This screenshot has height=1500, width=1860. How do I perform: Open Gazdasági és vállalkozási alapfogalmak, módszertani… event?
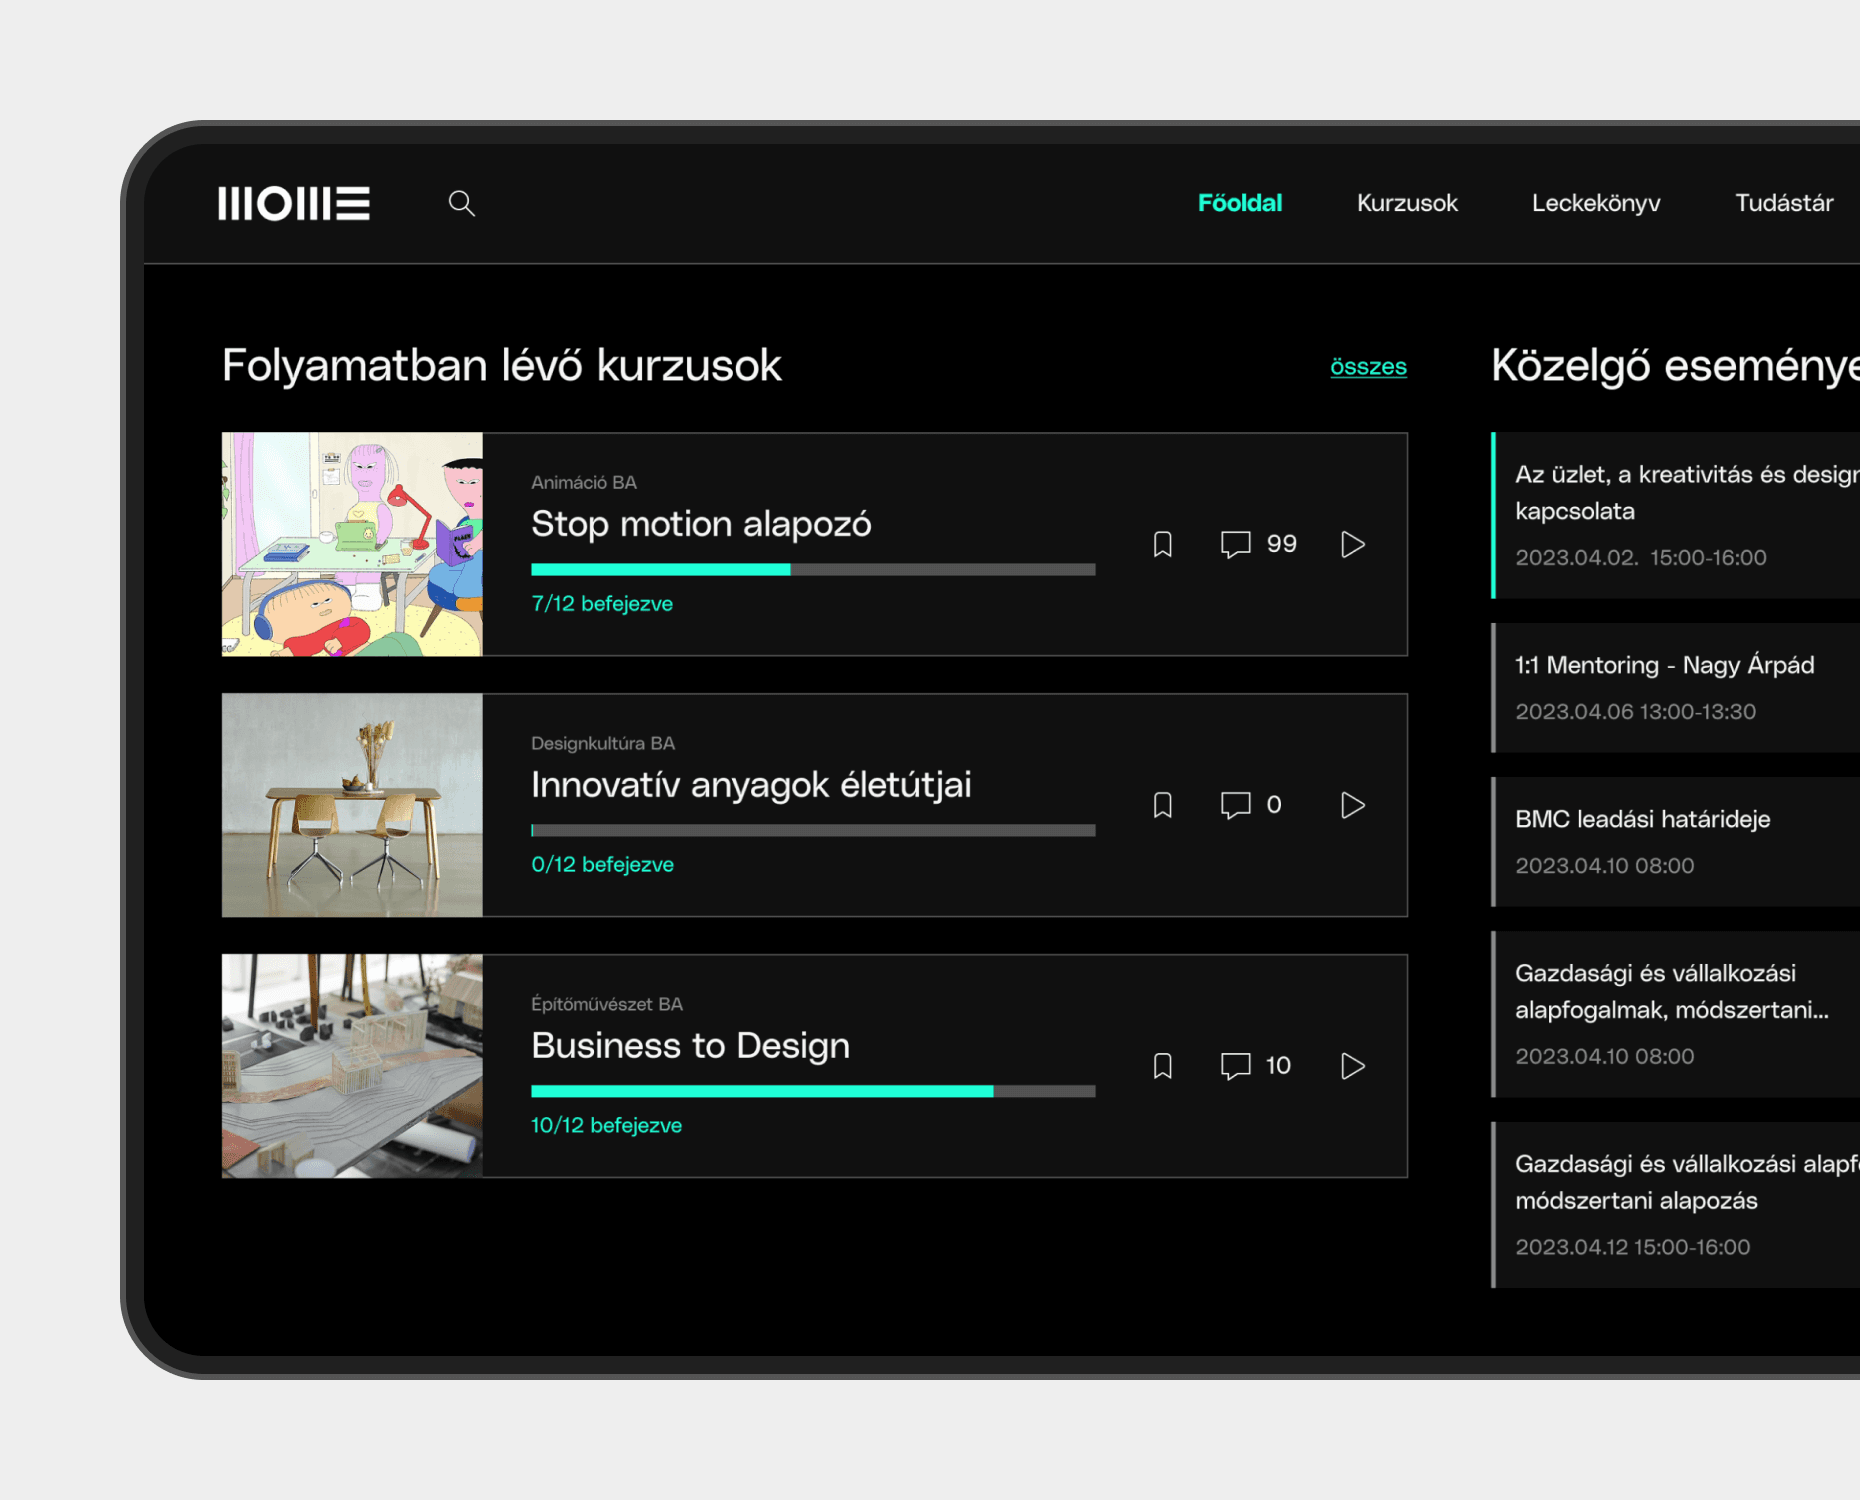point(1676,1014)
